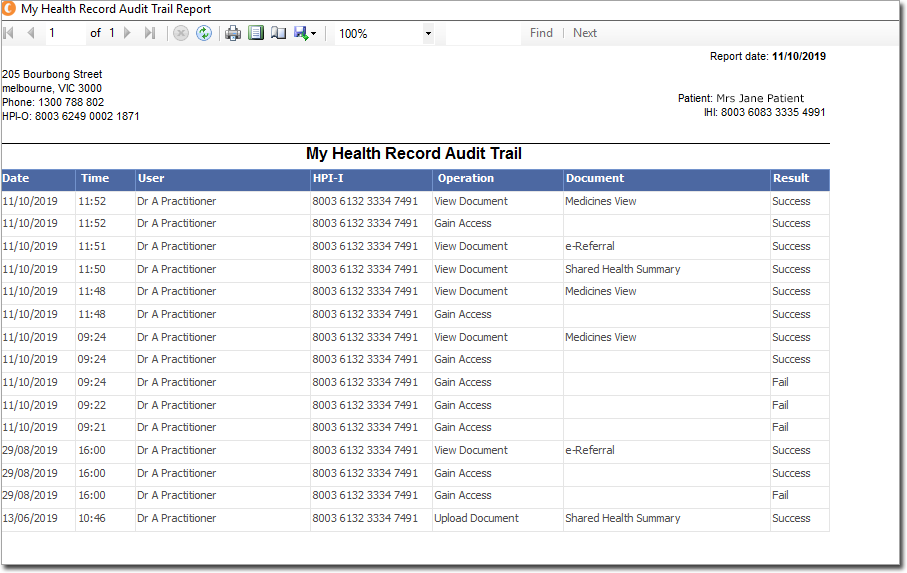Click the Stop rendering icon
The width and height of the screenshot is (907, 573).
pos(181,33)
